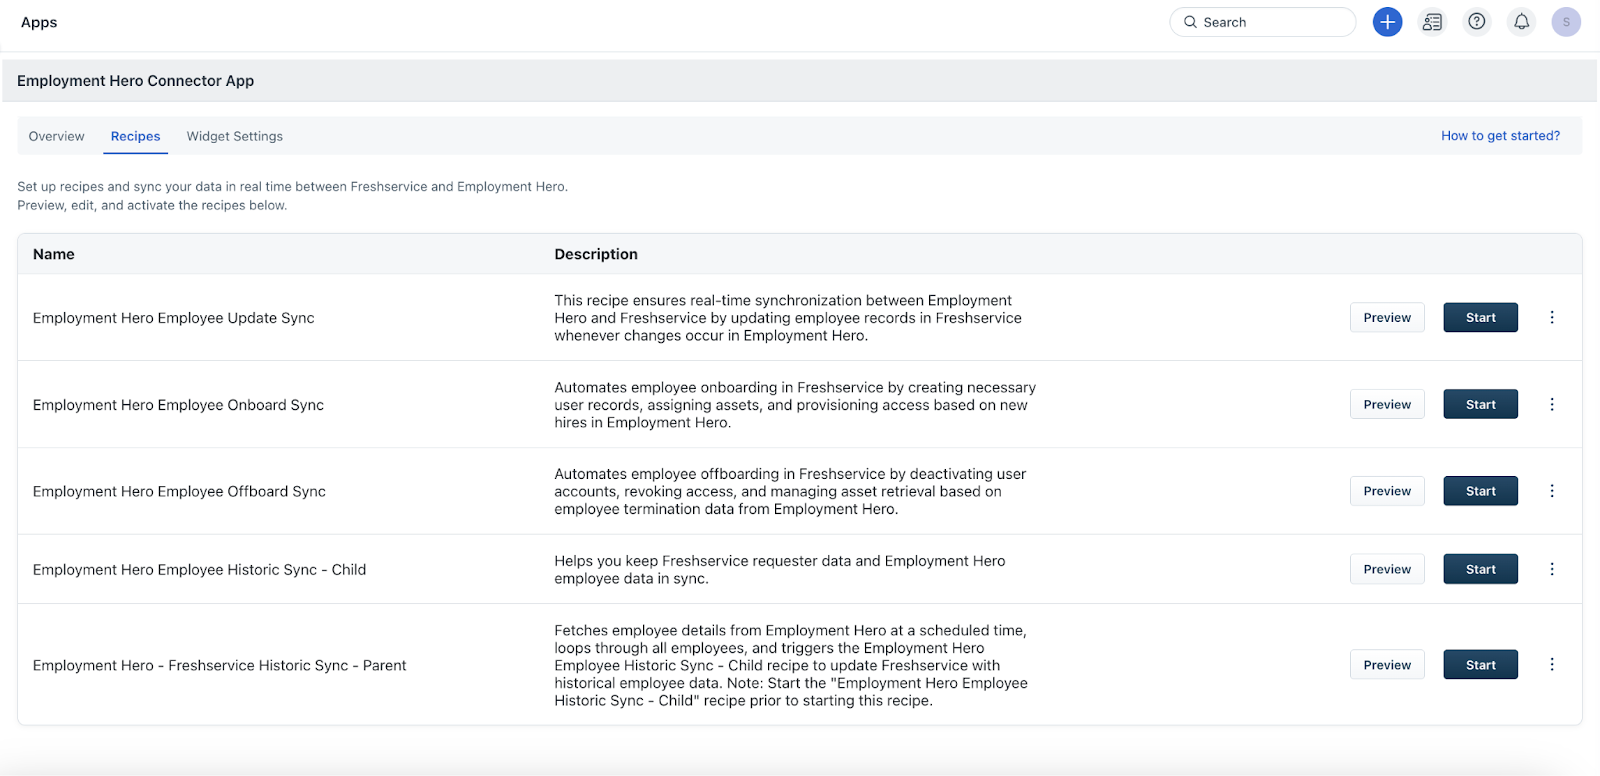
Task: Click the magnifier icon in search box
Action: [1190, 22]
